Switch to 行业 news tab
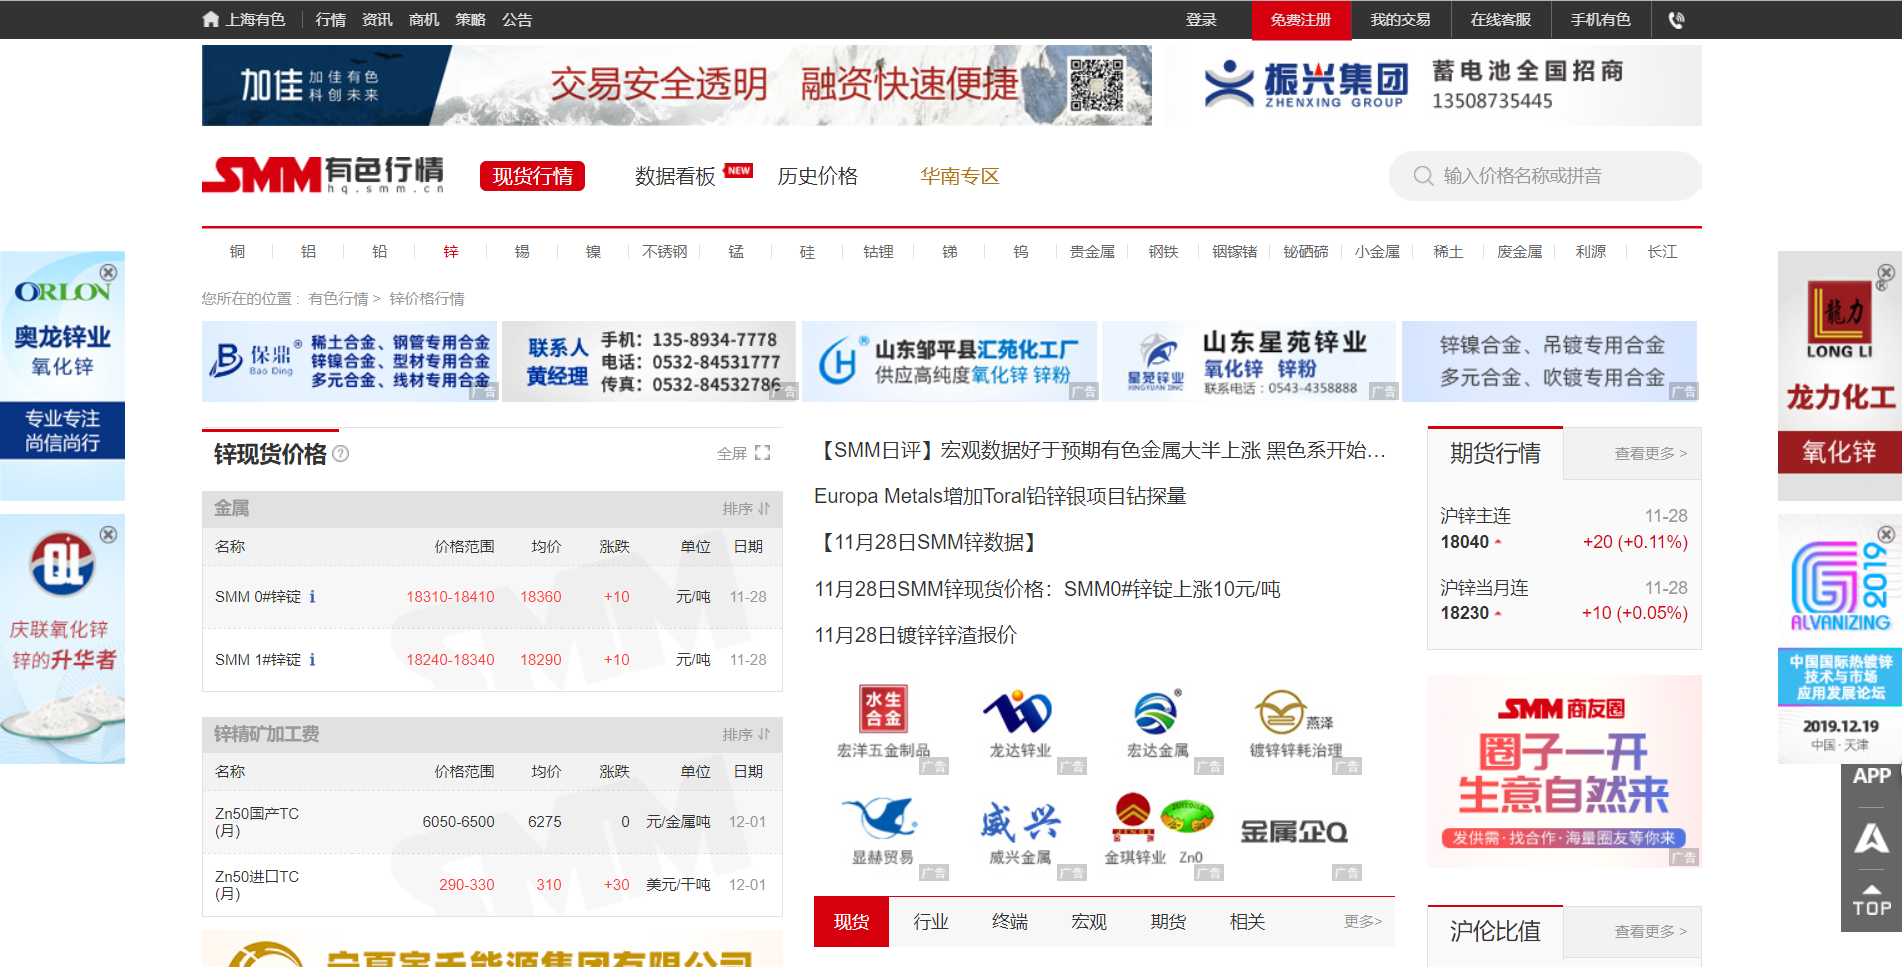 click(930, 921)
